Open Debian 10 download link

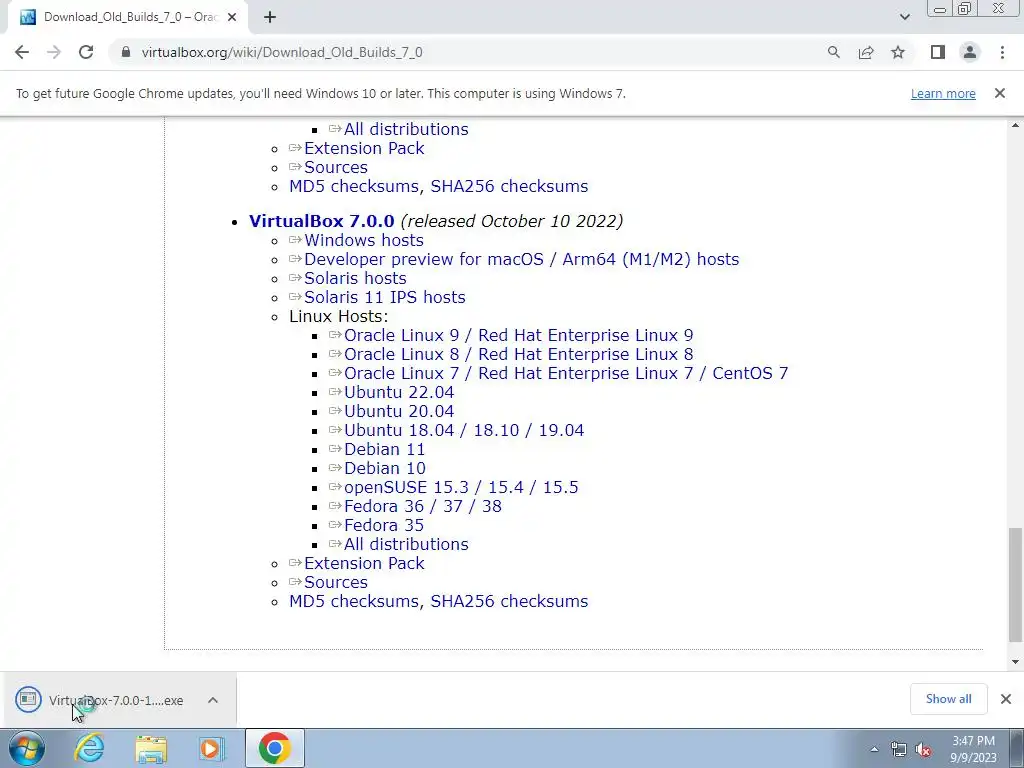click(x=385, y=468)
